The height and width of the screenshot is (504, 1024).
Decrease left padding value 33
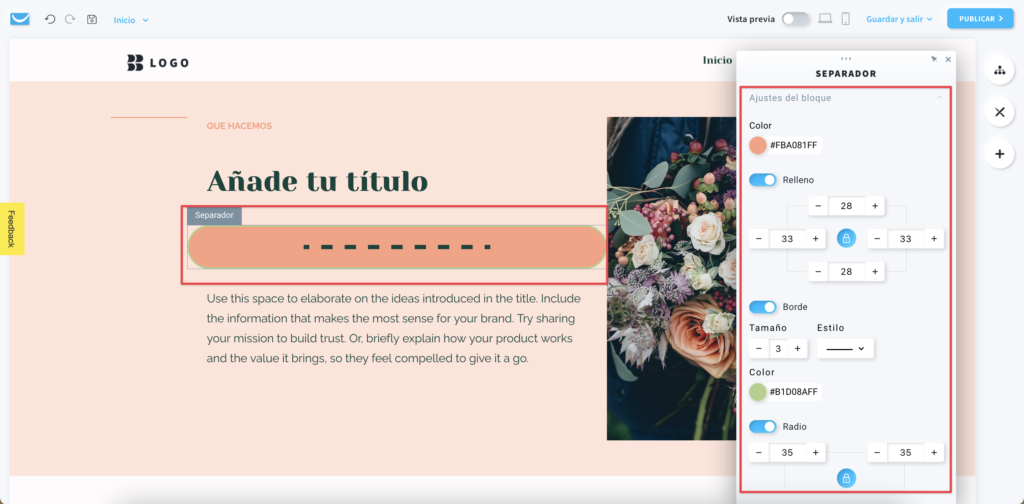pyautogui.click(x=759, y=239)
